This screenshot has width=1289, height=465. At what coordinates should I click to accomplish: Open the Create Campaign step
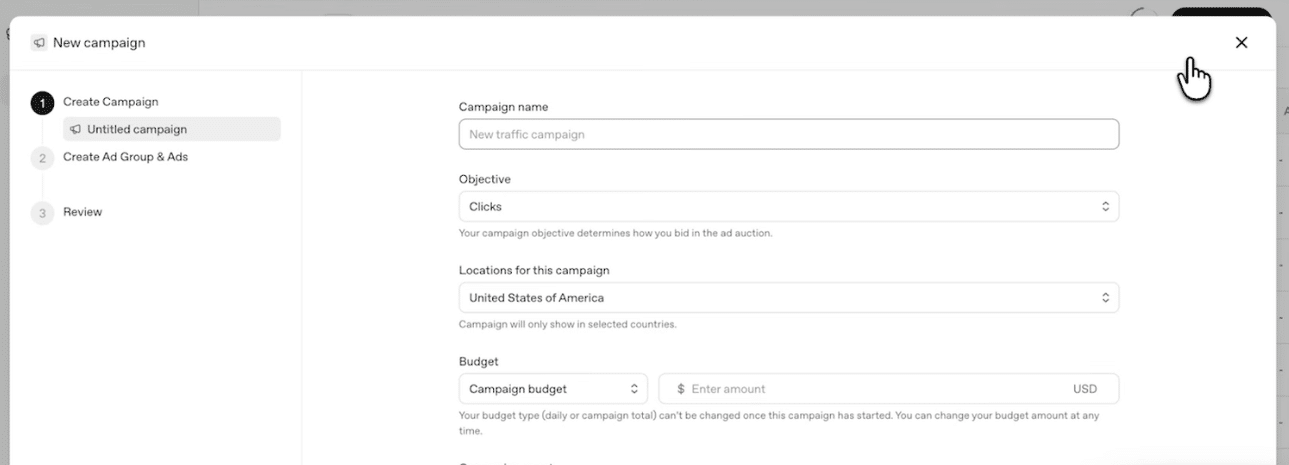pyautogui.click(x=111, y=102)
